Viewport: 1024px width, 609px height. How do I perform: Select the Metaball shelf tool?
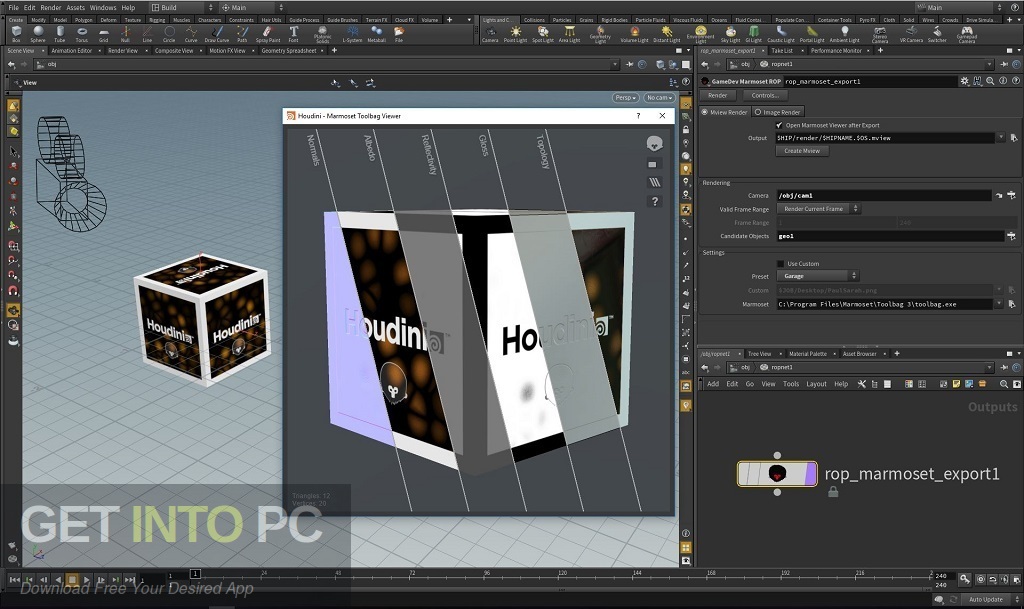377,30
